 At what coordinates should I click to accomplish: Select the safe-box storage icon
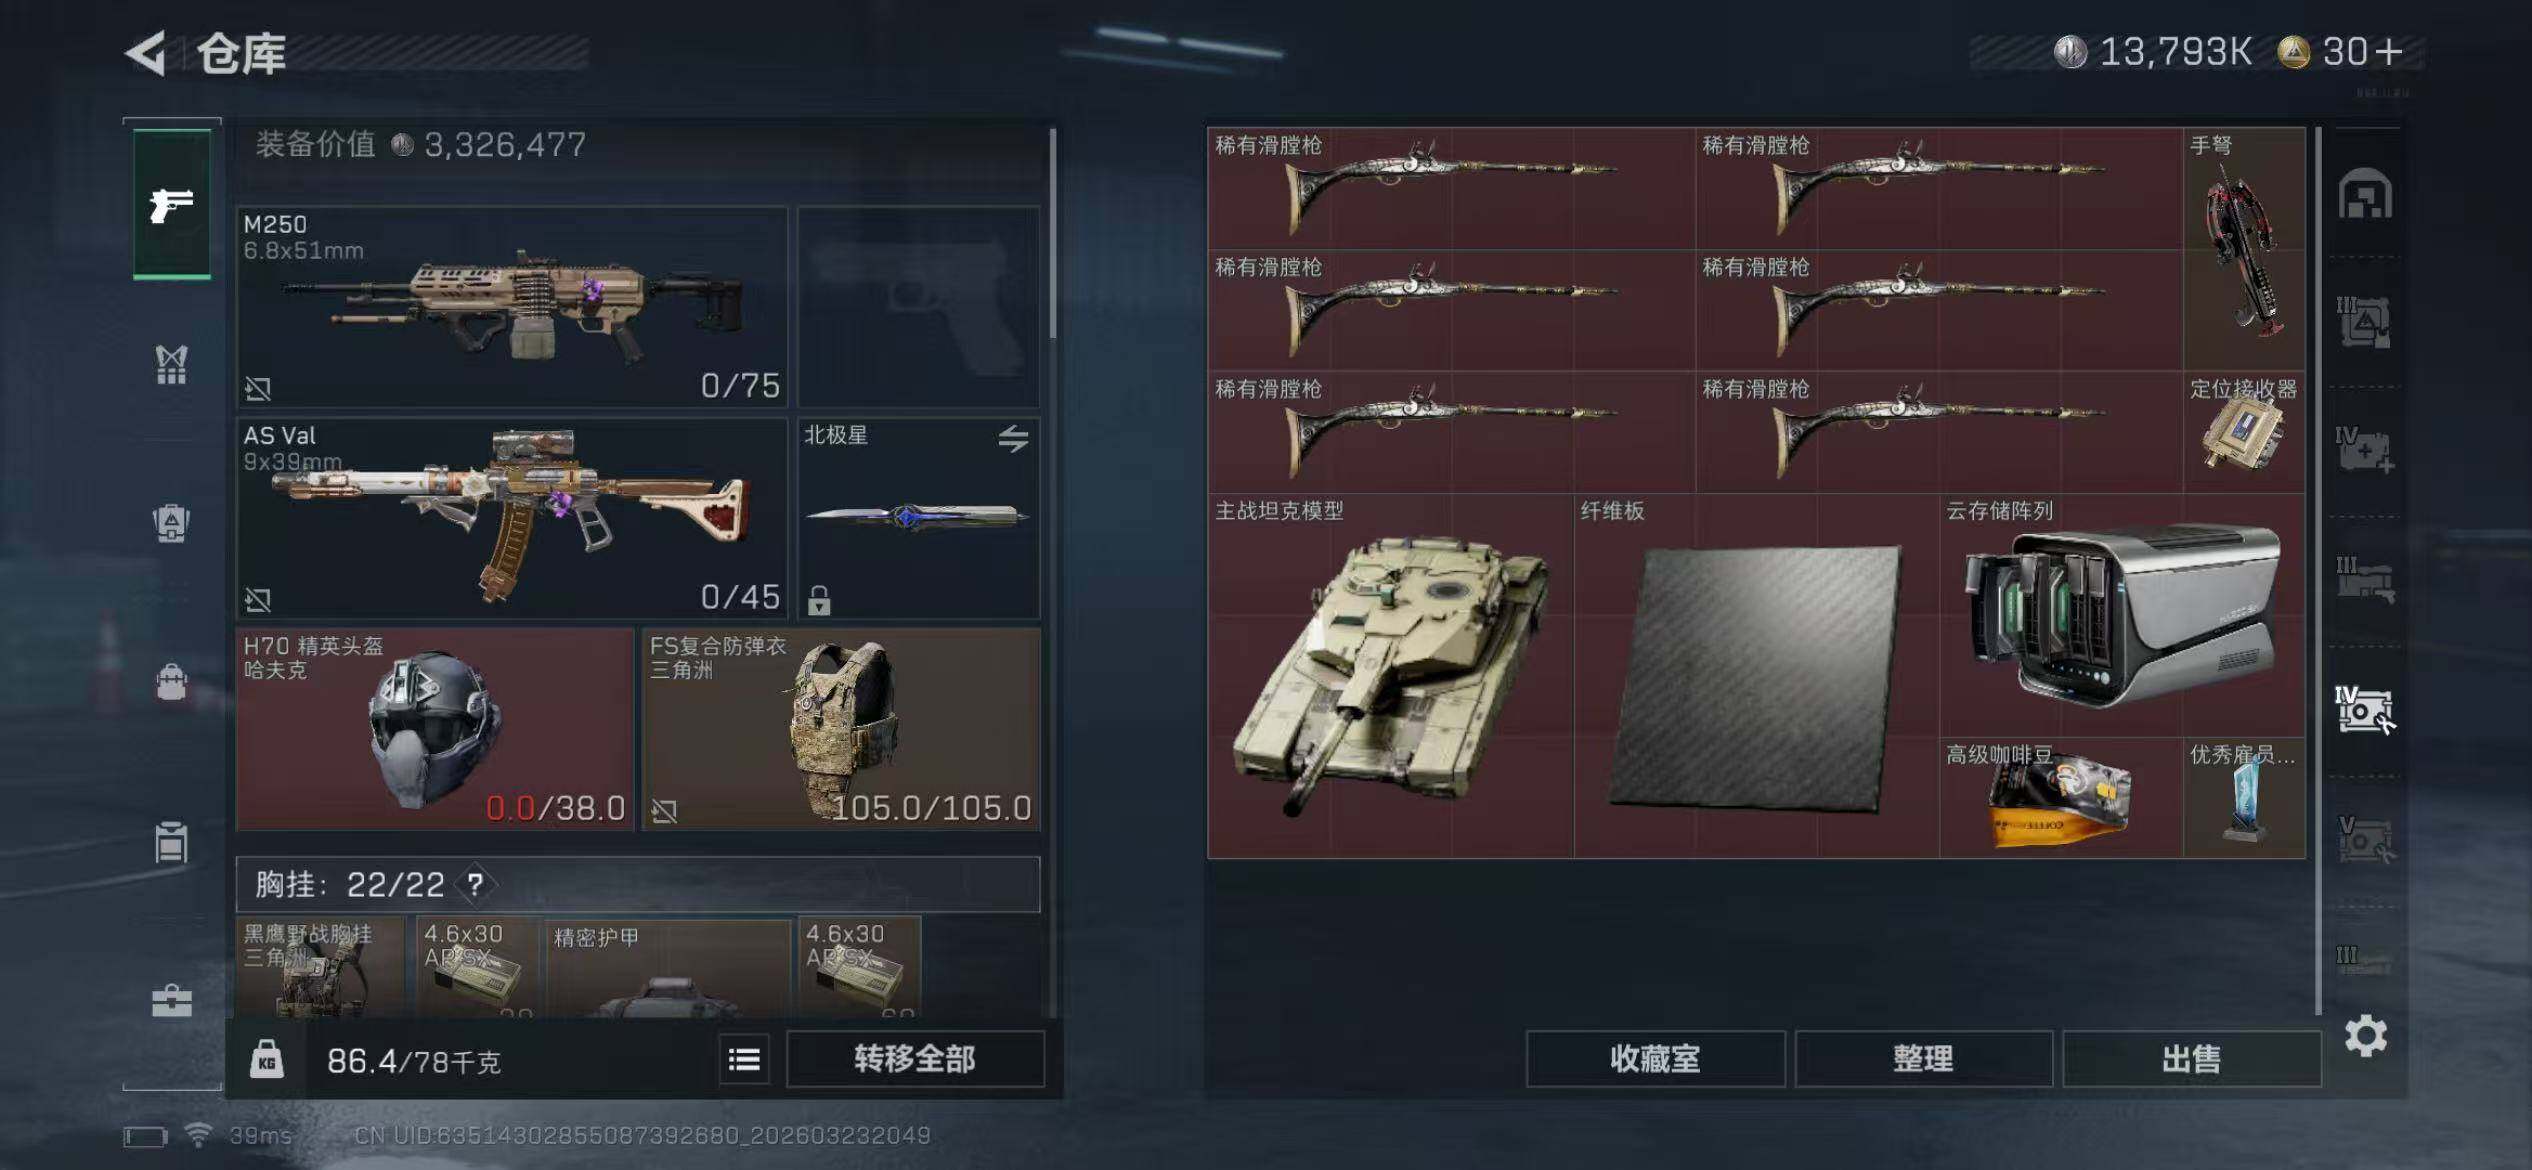[2365, 194]
